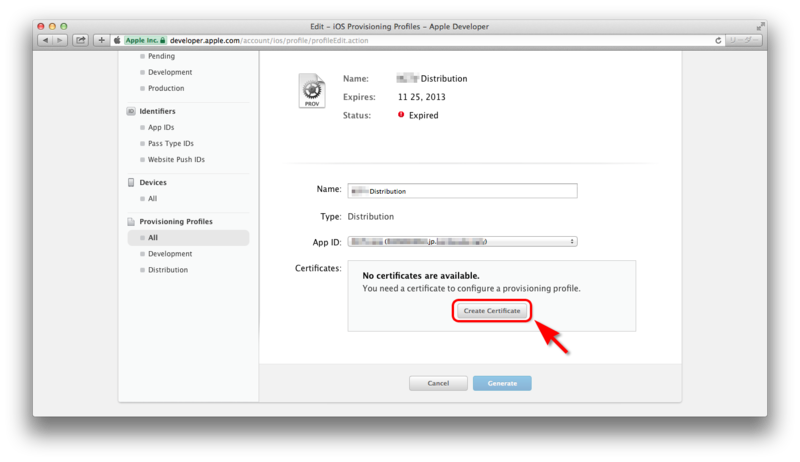The width and height of the screenshot is (800, 462).
Task: Click the expiry date 11 25, 2013
Action: (421, 97)
